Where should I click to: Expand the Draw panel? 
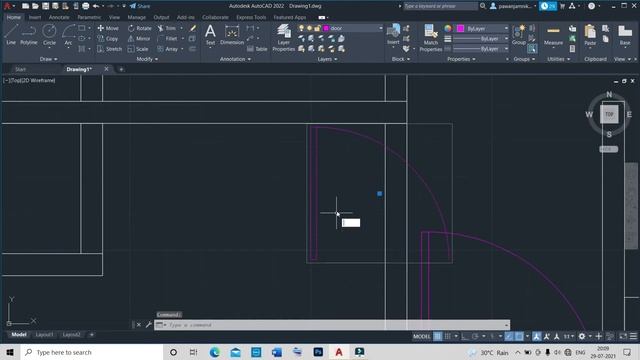coord(48,59)
